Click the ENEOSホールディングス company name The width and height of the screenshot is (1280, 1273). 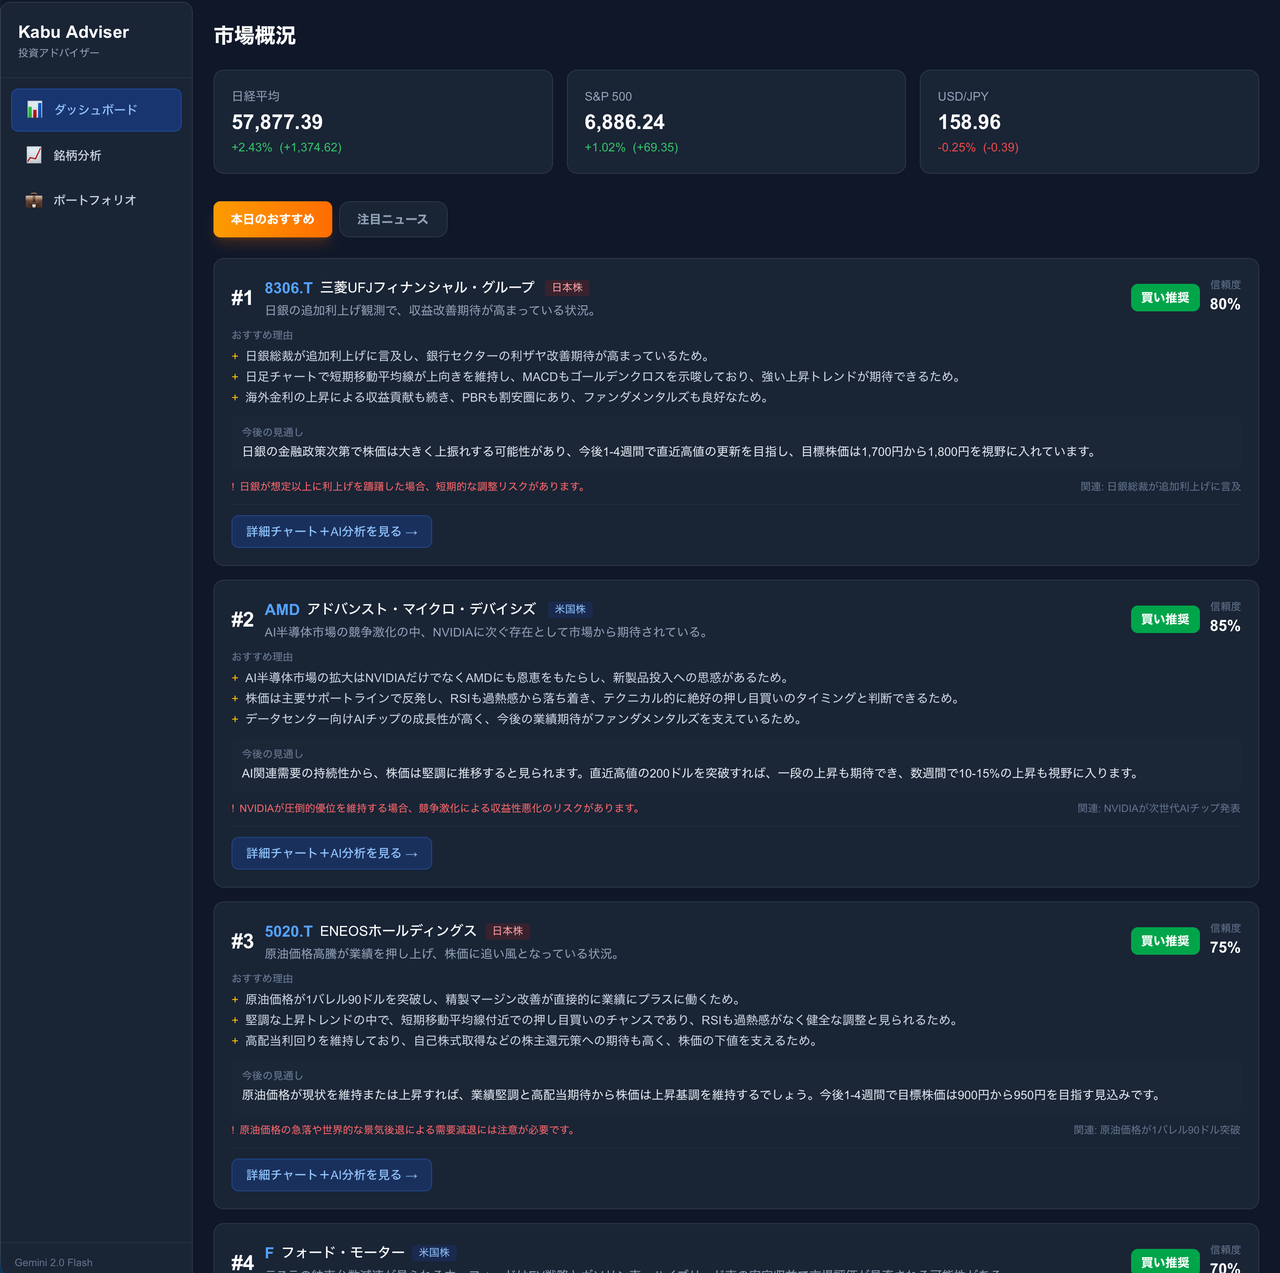point(398,932)
